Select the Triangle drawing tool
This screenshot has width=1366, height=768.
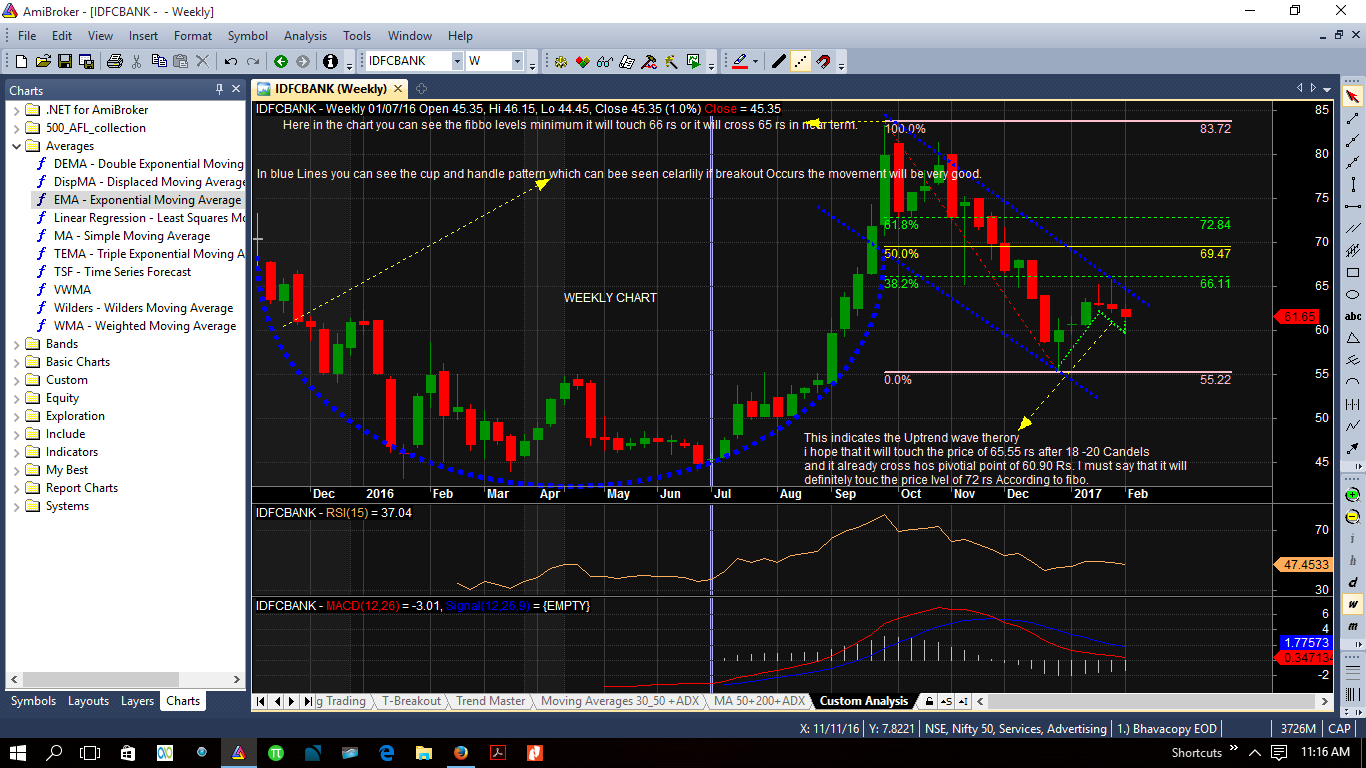coord(1352,338)
